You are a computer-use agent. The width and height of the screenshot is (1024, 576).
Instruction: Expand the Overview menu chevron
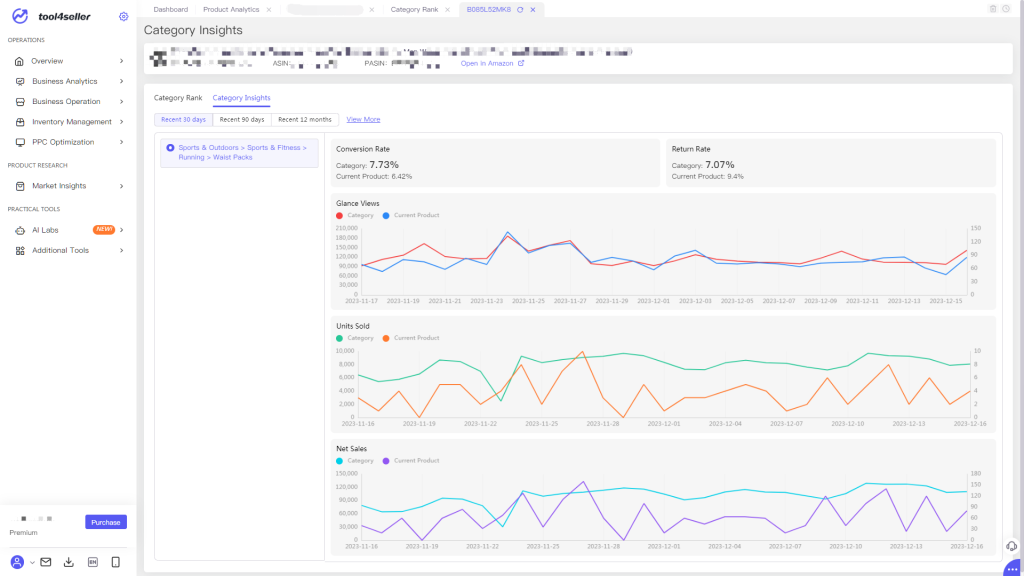click(121, 61)
